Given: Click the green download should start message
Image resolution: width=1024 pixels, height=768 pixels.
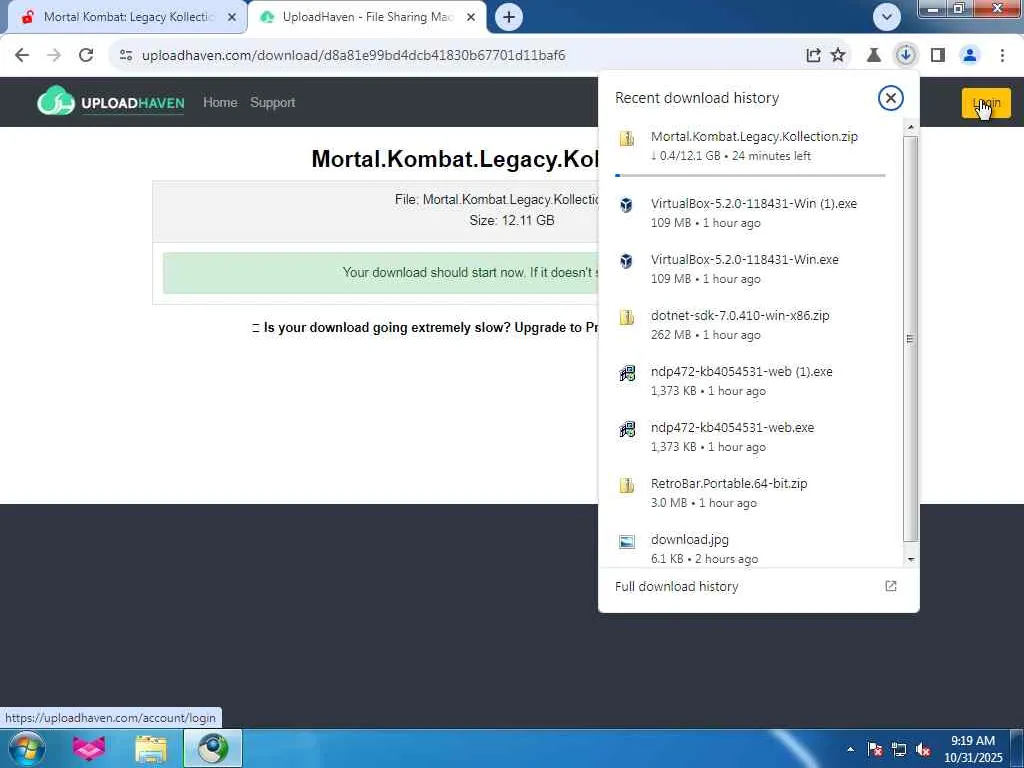Looking at the screenshot, I should tap(382, 273).
